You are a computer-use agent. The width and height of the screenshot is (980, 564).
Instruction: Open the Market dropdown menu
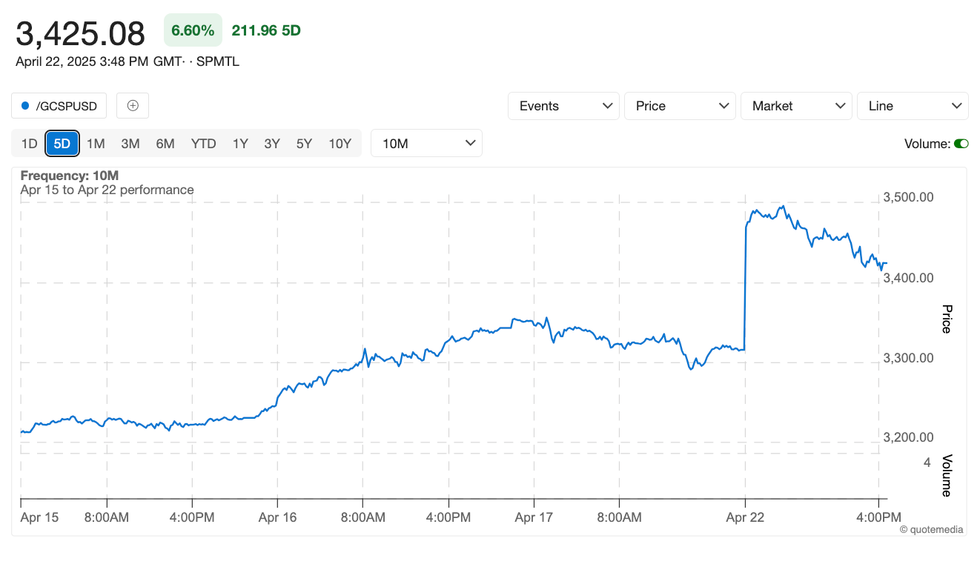click(796, 106)
